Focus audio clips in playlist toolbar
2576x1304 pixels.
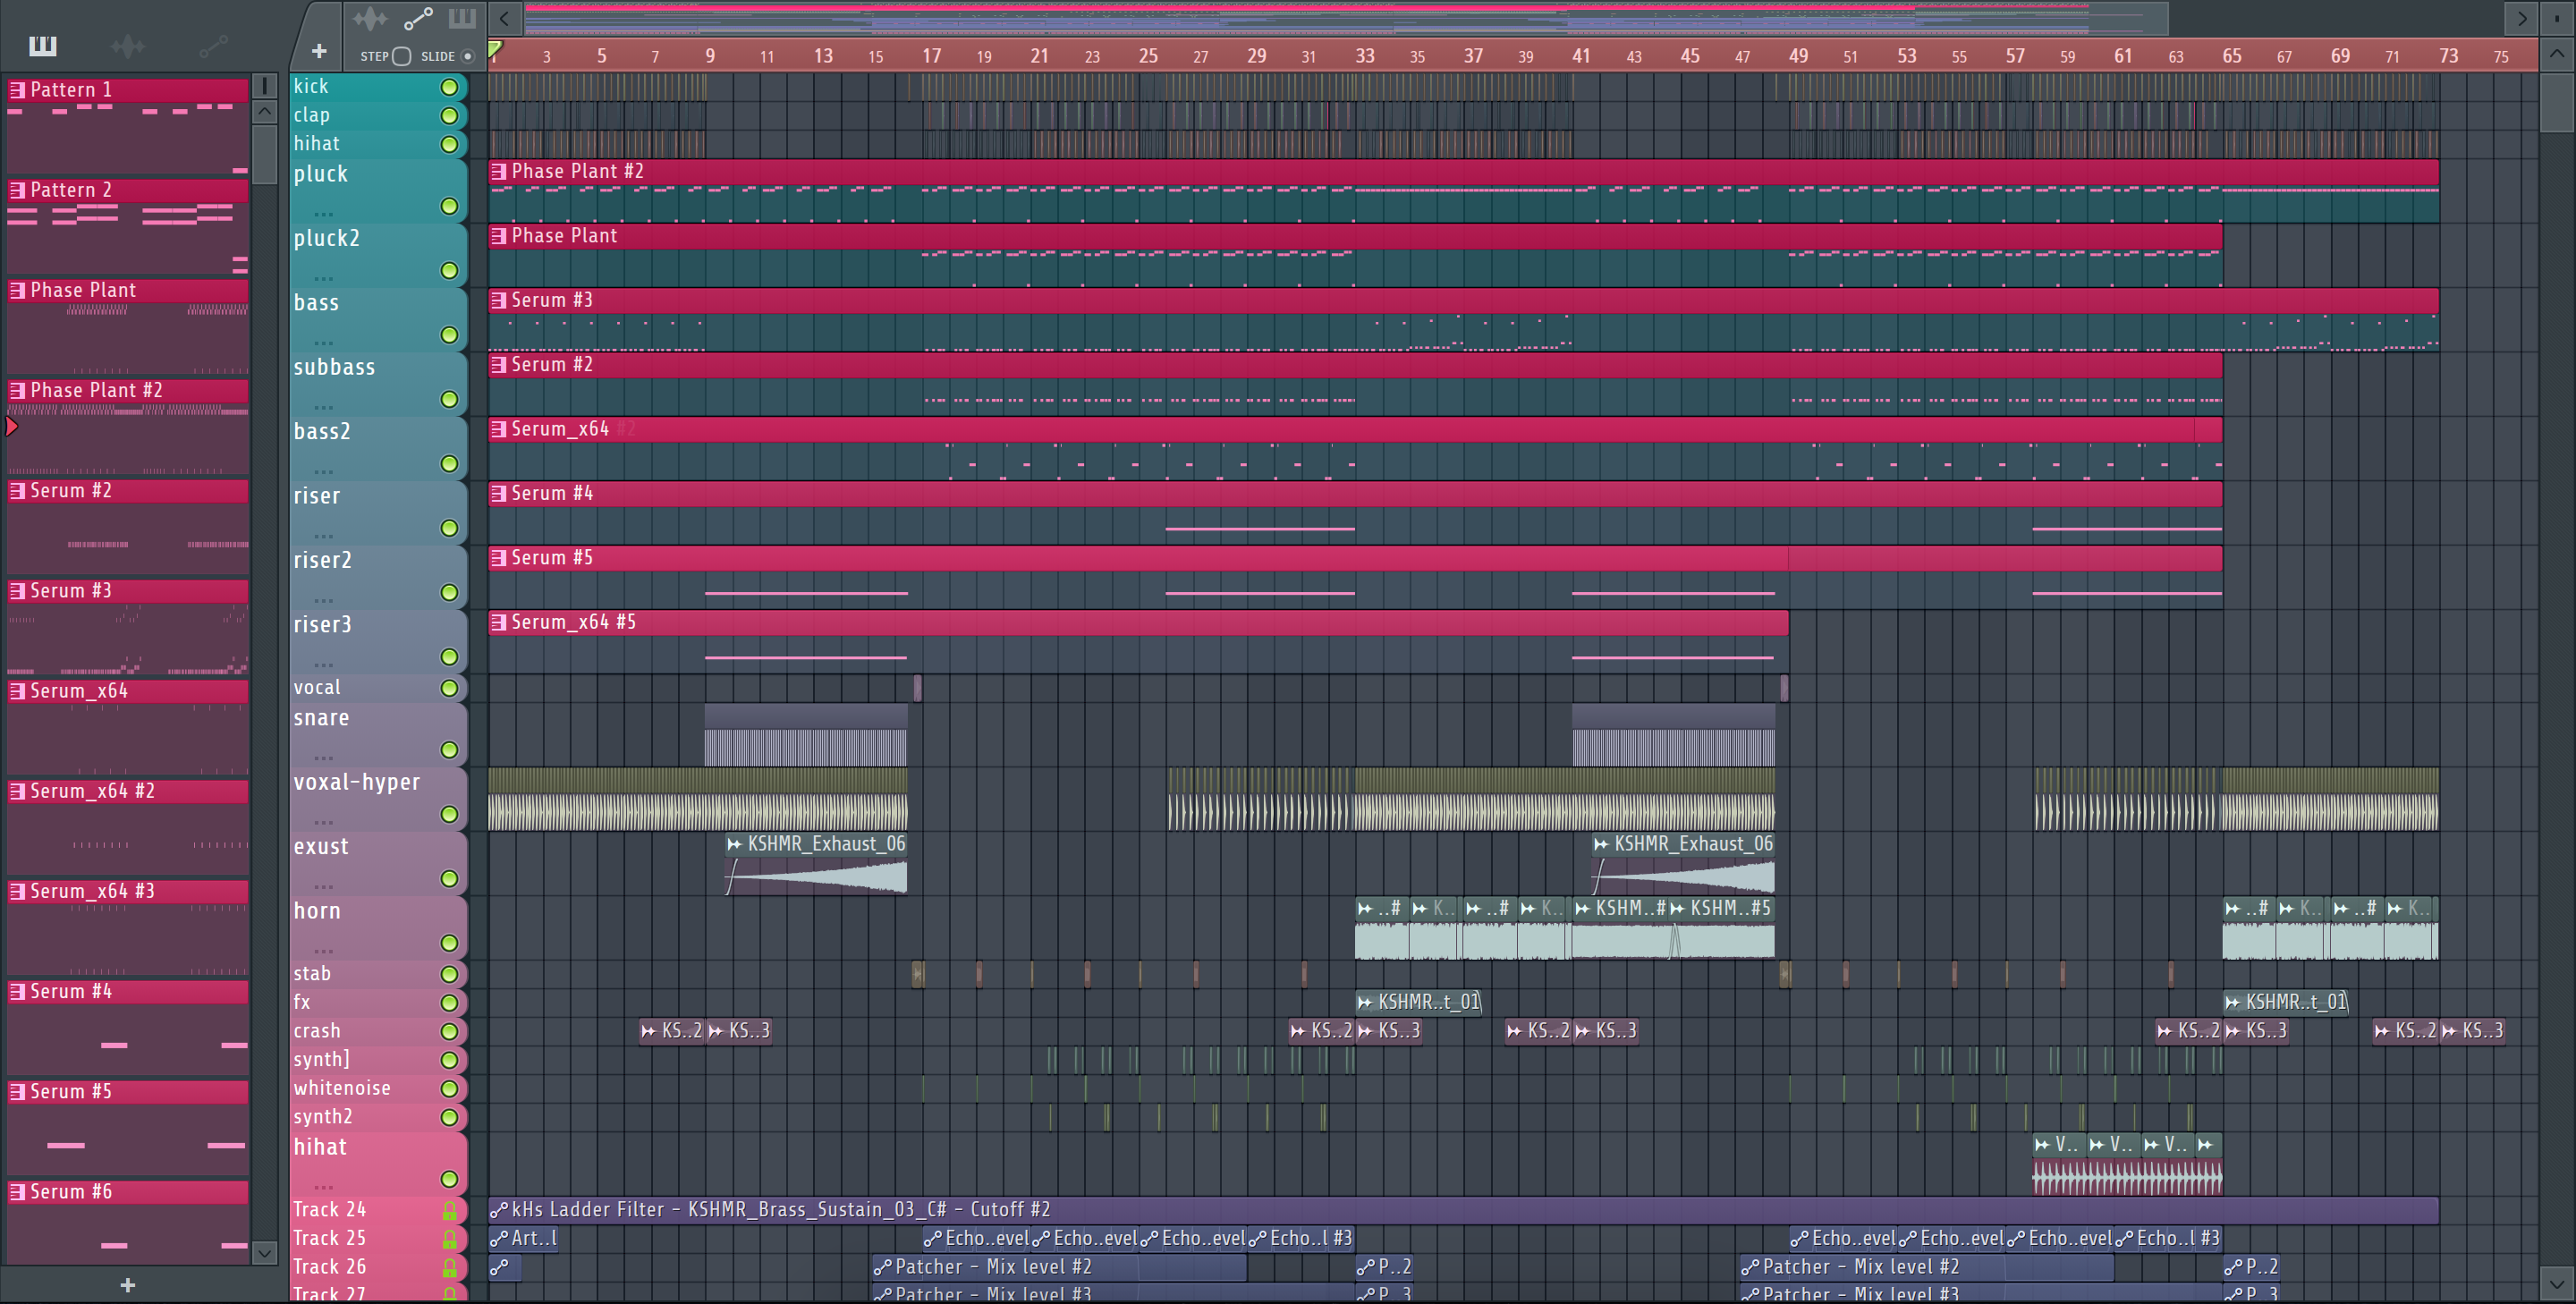[x=370, y=18]
